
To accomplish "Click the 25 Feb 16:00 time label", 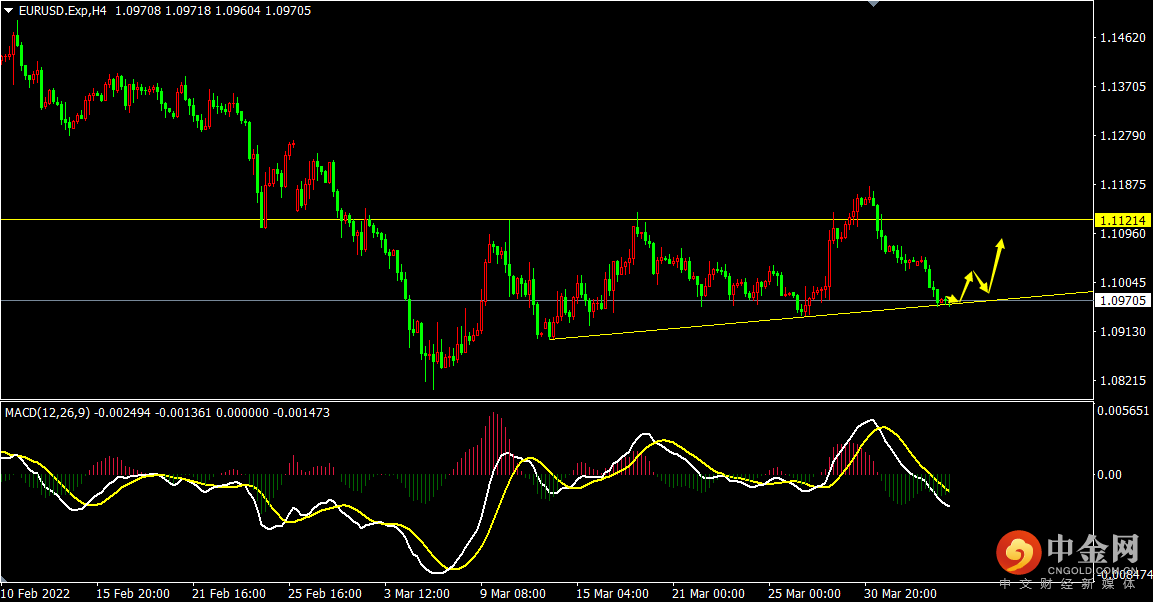I will tap(325, 593).
